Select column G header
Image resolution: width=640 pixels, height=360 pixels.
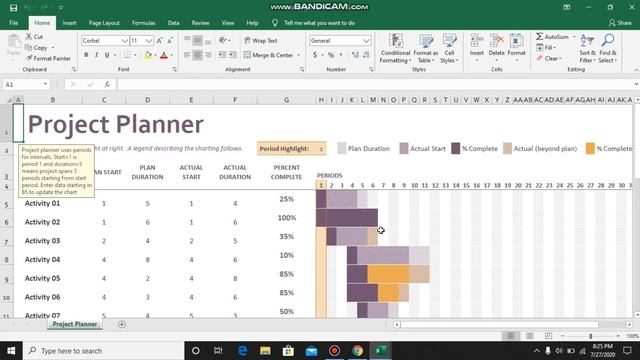coord(287,100)
